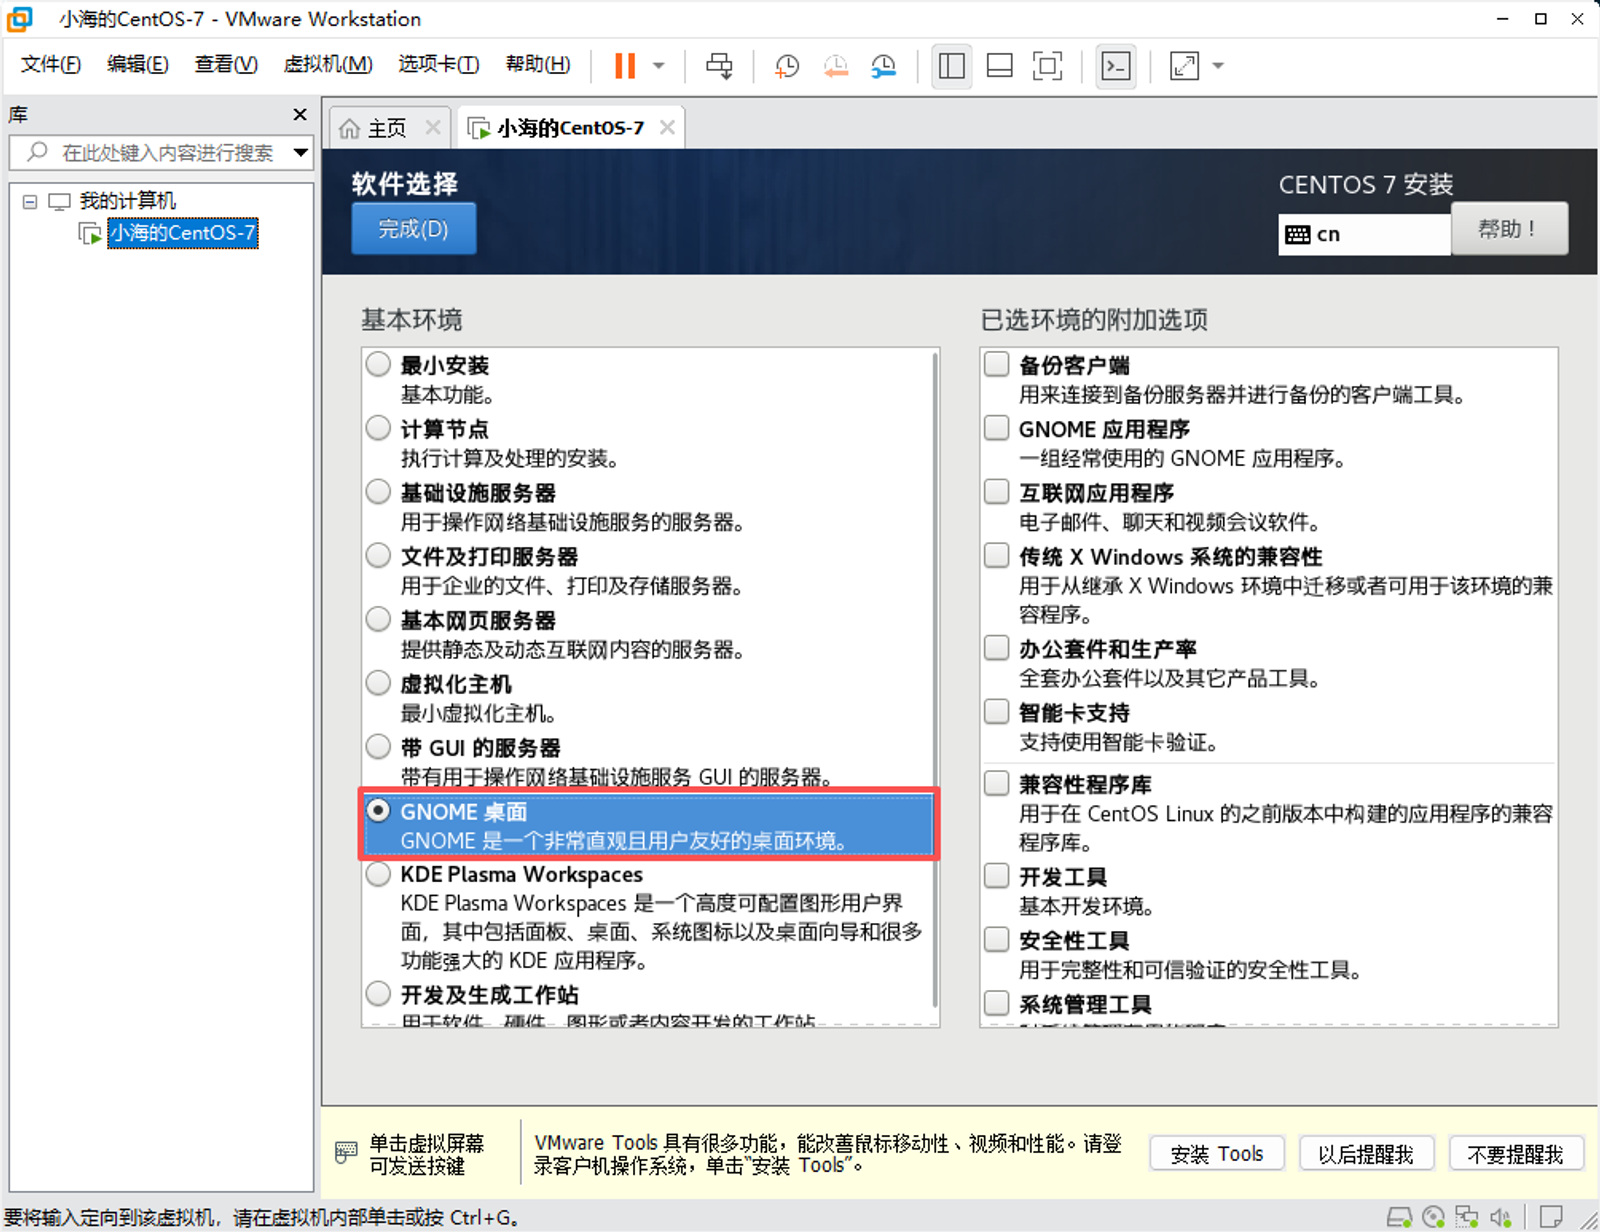Select the 开发及生成工作站 radio option
Screen dimensions: 1600x1232
[x=378, y=994]
